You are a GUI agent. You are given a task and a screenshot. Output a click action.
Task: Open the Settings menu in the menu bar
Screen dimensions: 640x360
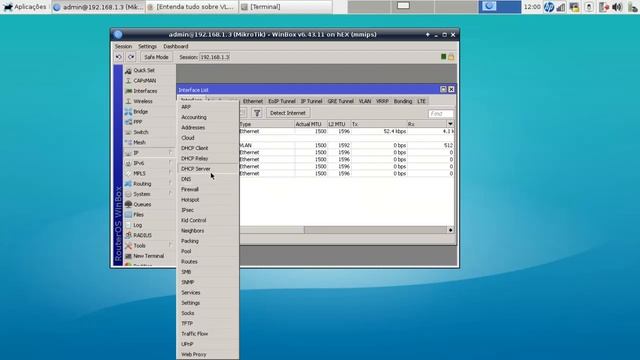(147, 47)
